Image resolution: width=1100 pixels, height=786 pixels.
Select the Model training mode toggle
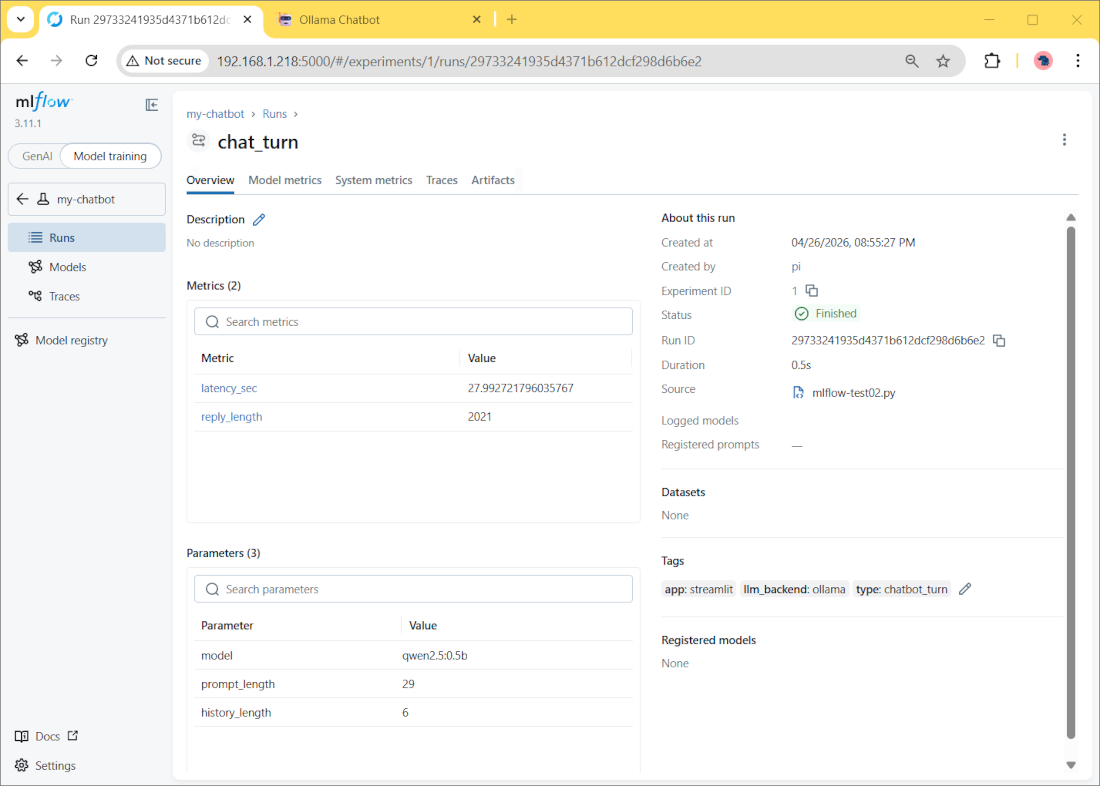(110, 156)
